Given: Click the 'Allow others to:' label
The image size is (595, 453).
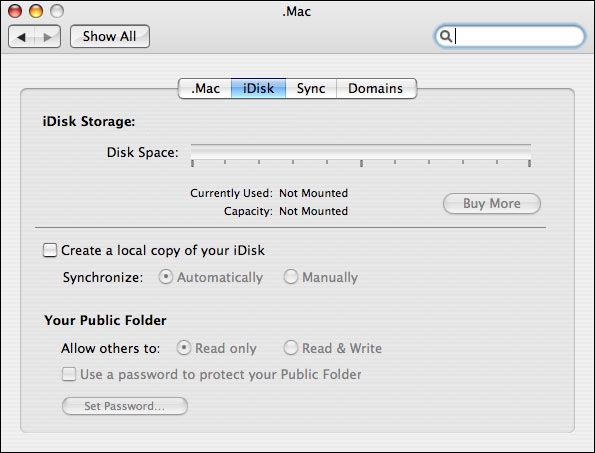Looking at the screenshot, I should pyautogui.click(x=110, y=348).
